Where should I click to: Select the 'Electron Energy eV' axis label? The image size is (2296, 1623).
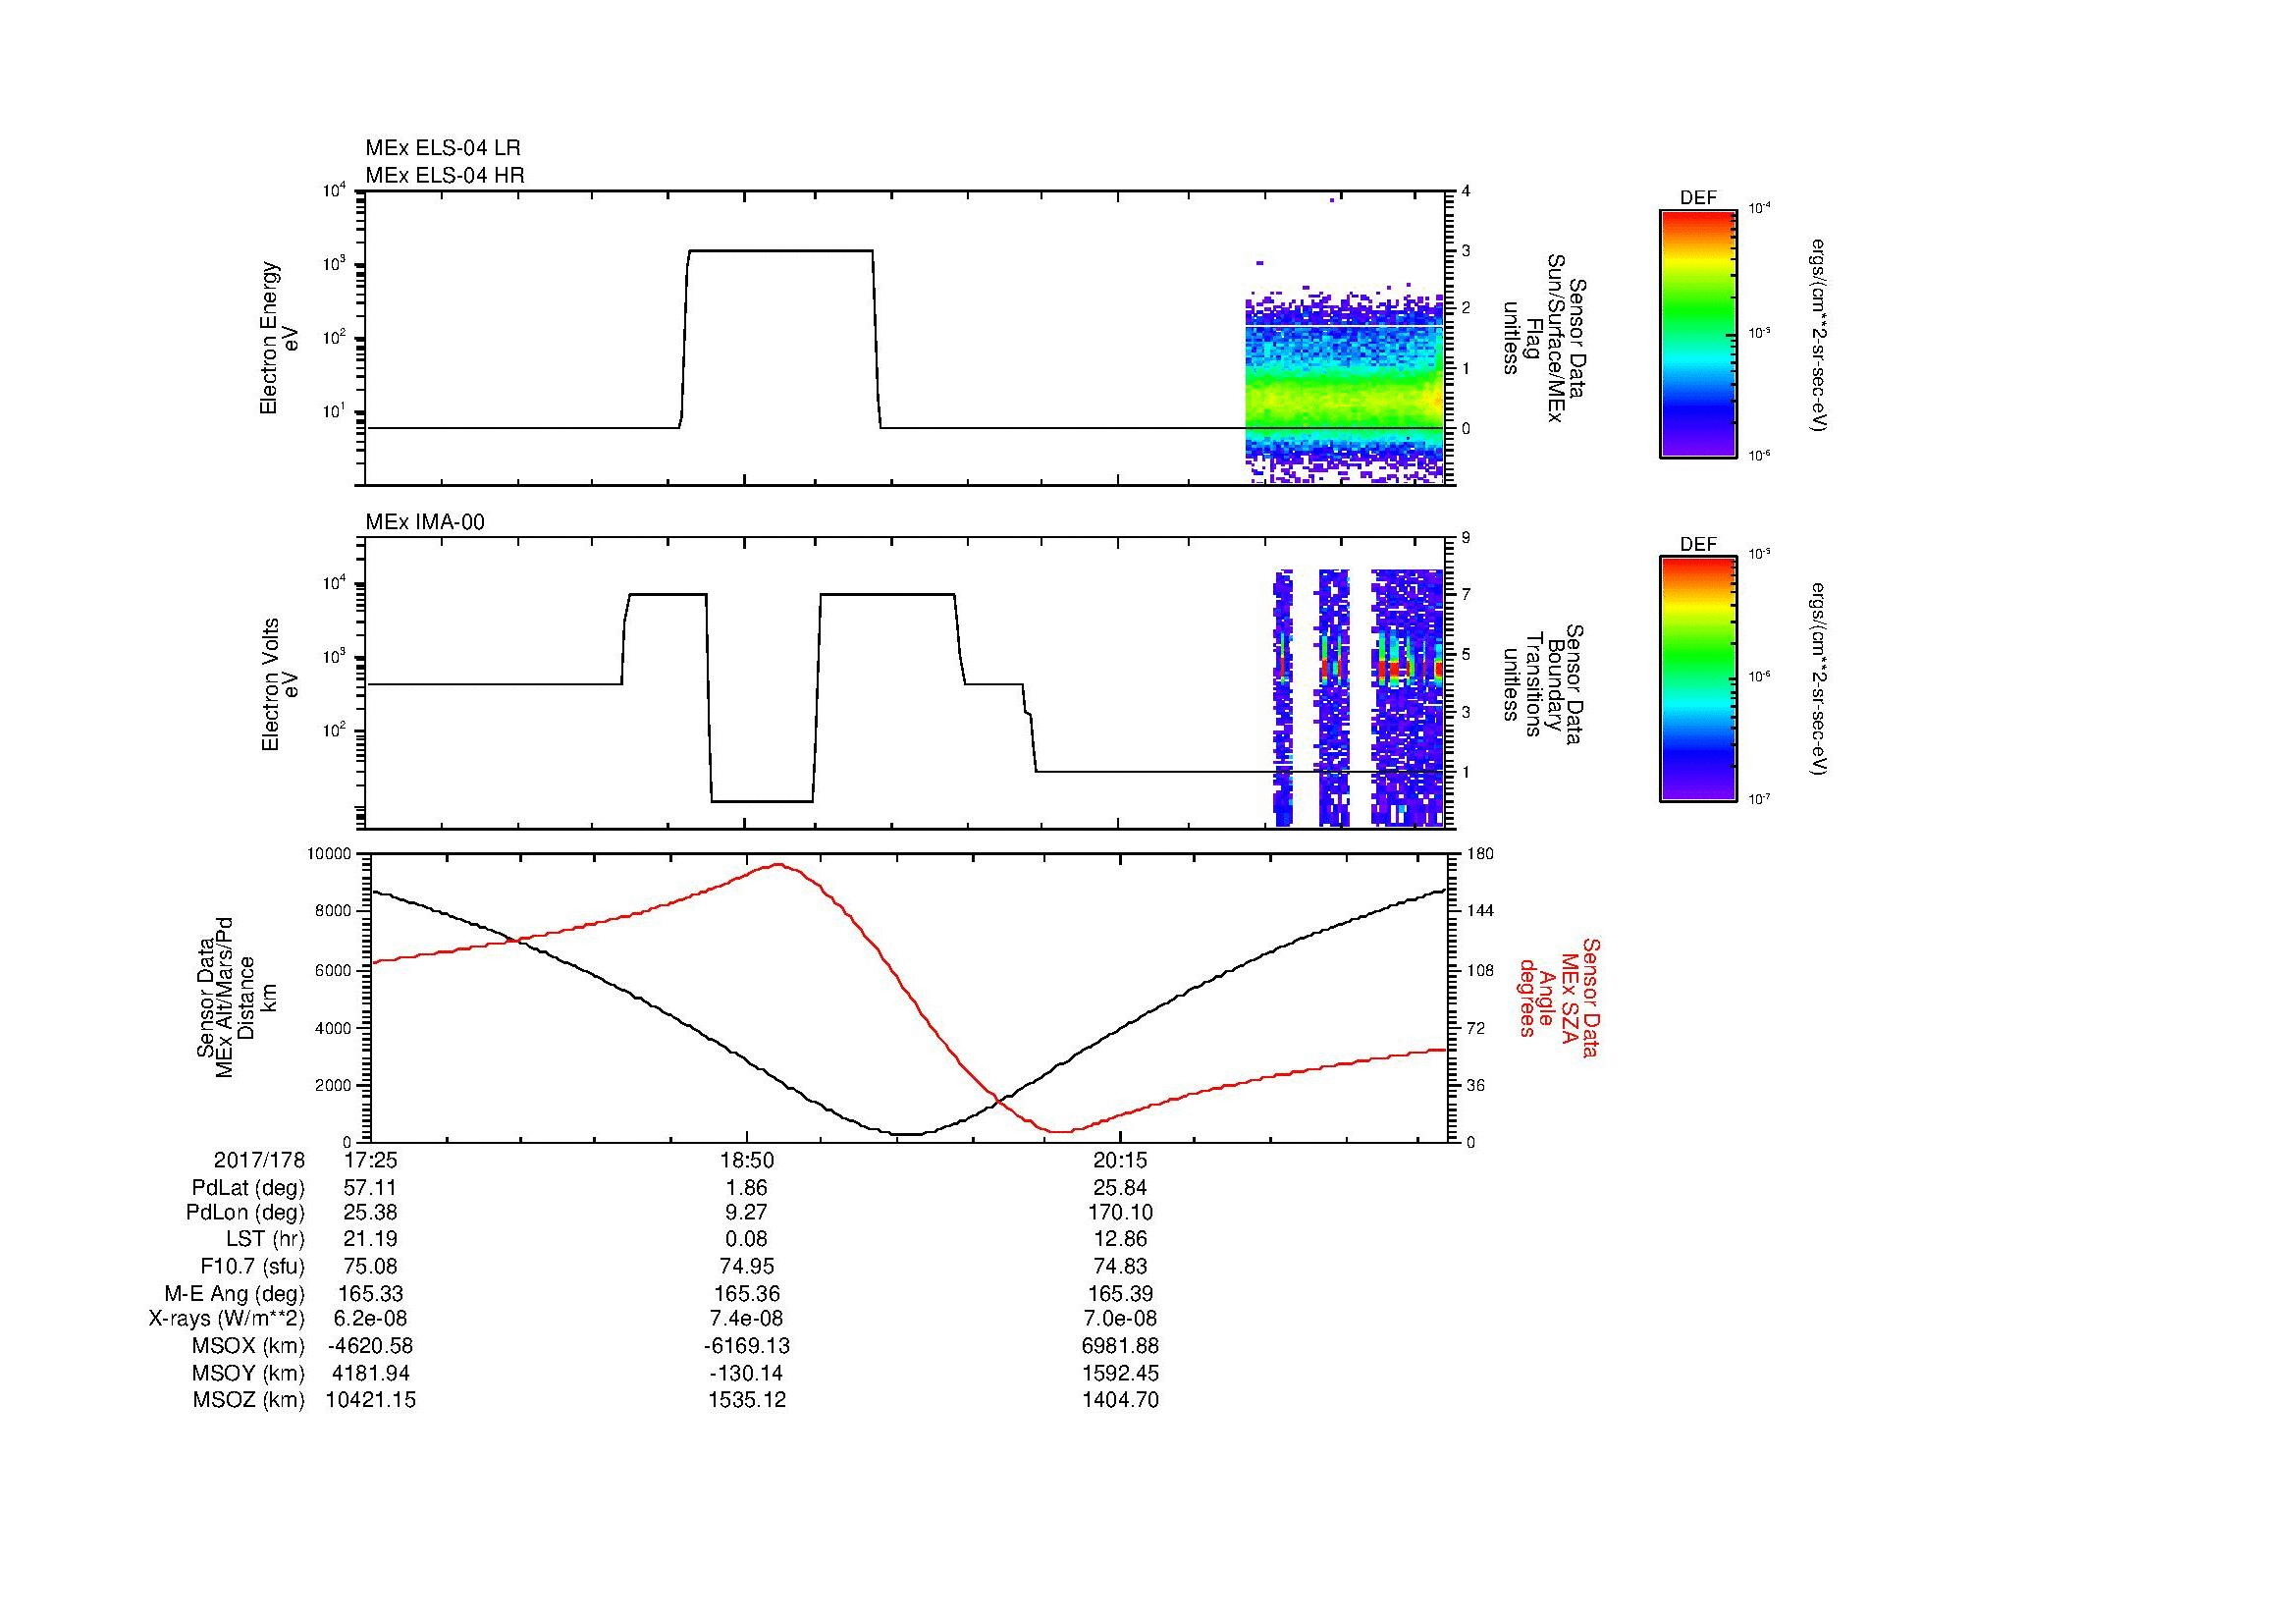point(281,339)
